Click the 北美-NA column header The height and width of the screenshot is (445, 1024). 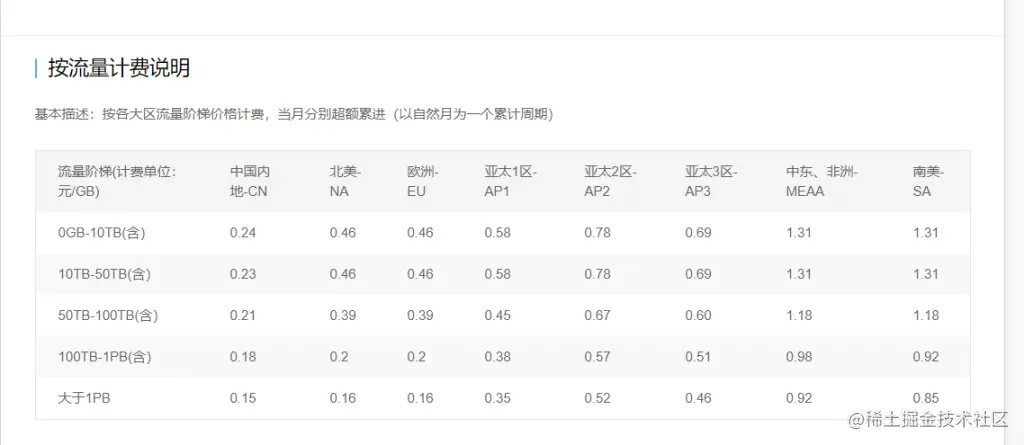pyautogui.click(x=345, y=182)
